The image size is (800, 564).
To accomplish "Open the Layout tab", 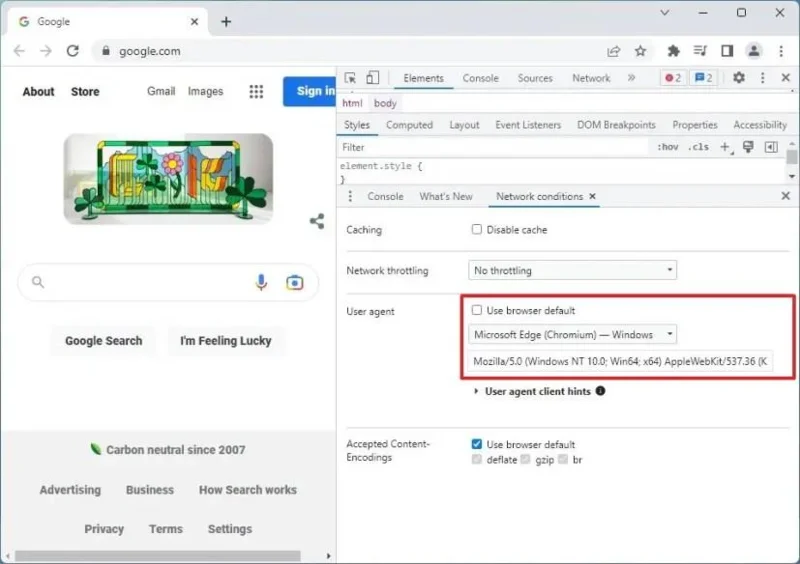I will pos(464,125).
